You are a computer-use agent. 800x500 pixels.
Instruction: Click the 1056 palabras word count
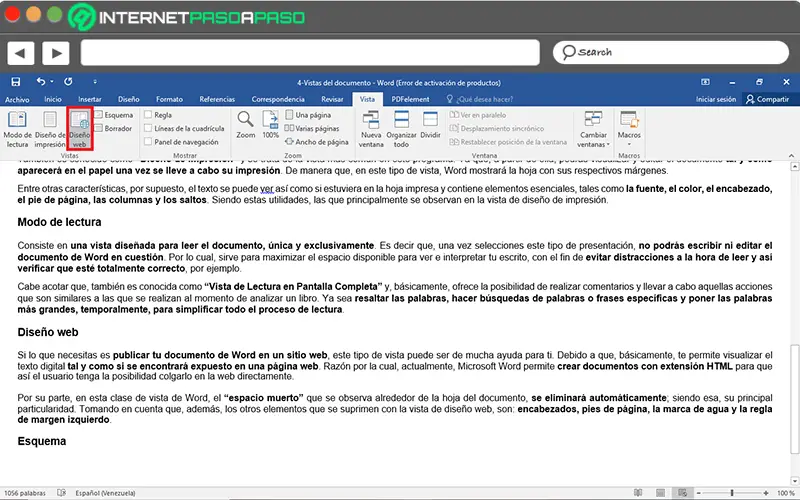pyautogui.click(x=24, y=493)
